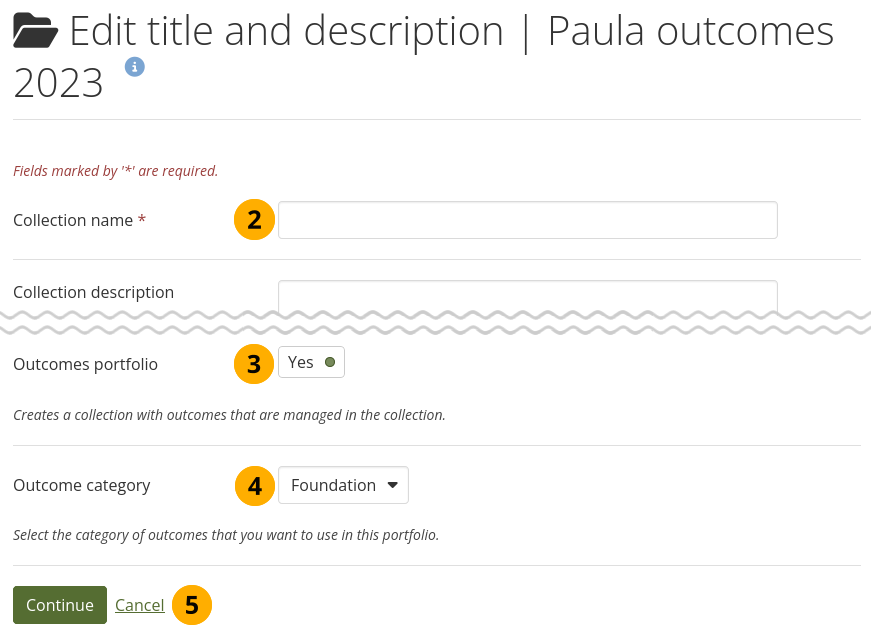
Task: Click into the Collection description field
Action: click(527, 294)
